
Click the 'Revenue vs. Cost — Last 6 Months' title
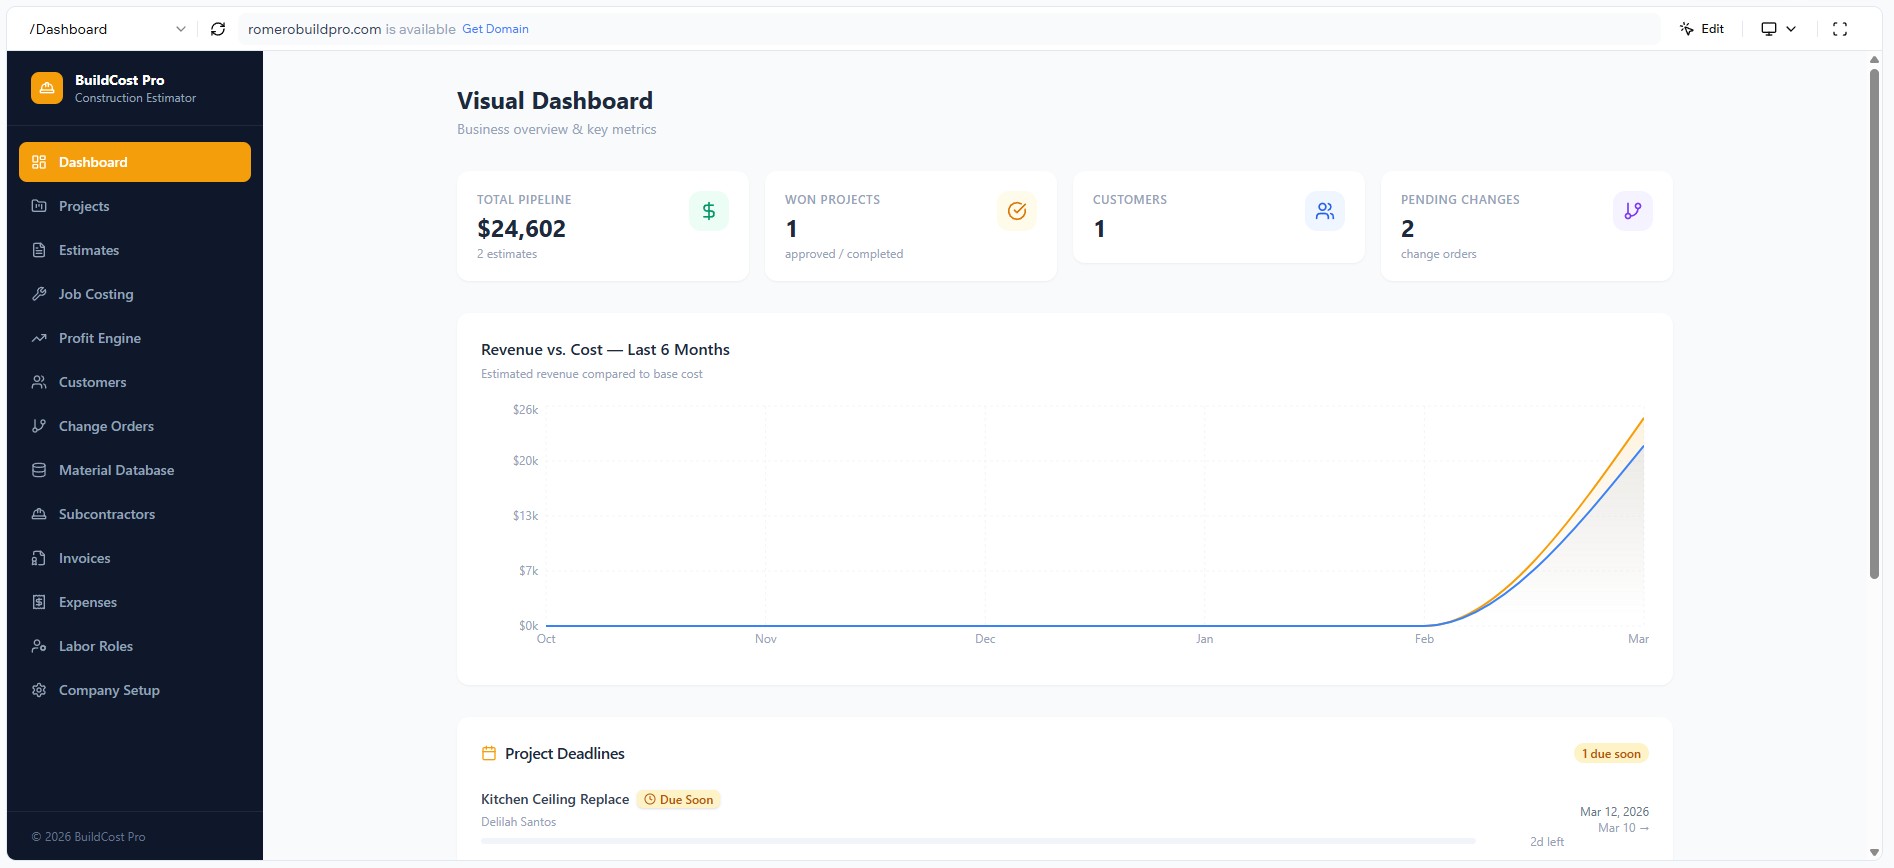605,350
